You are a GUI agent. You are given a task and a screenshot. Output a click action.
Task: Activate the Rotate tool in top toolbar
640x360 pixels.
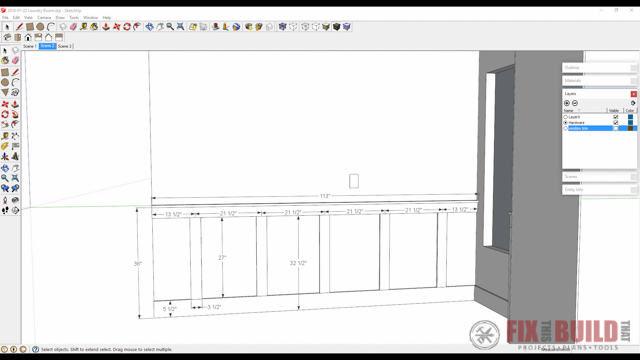(x=127, y=27)
